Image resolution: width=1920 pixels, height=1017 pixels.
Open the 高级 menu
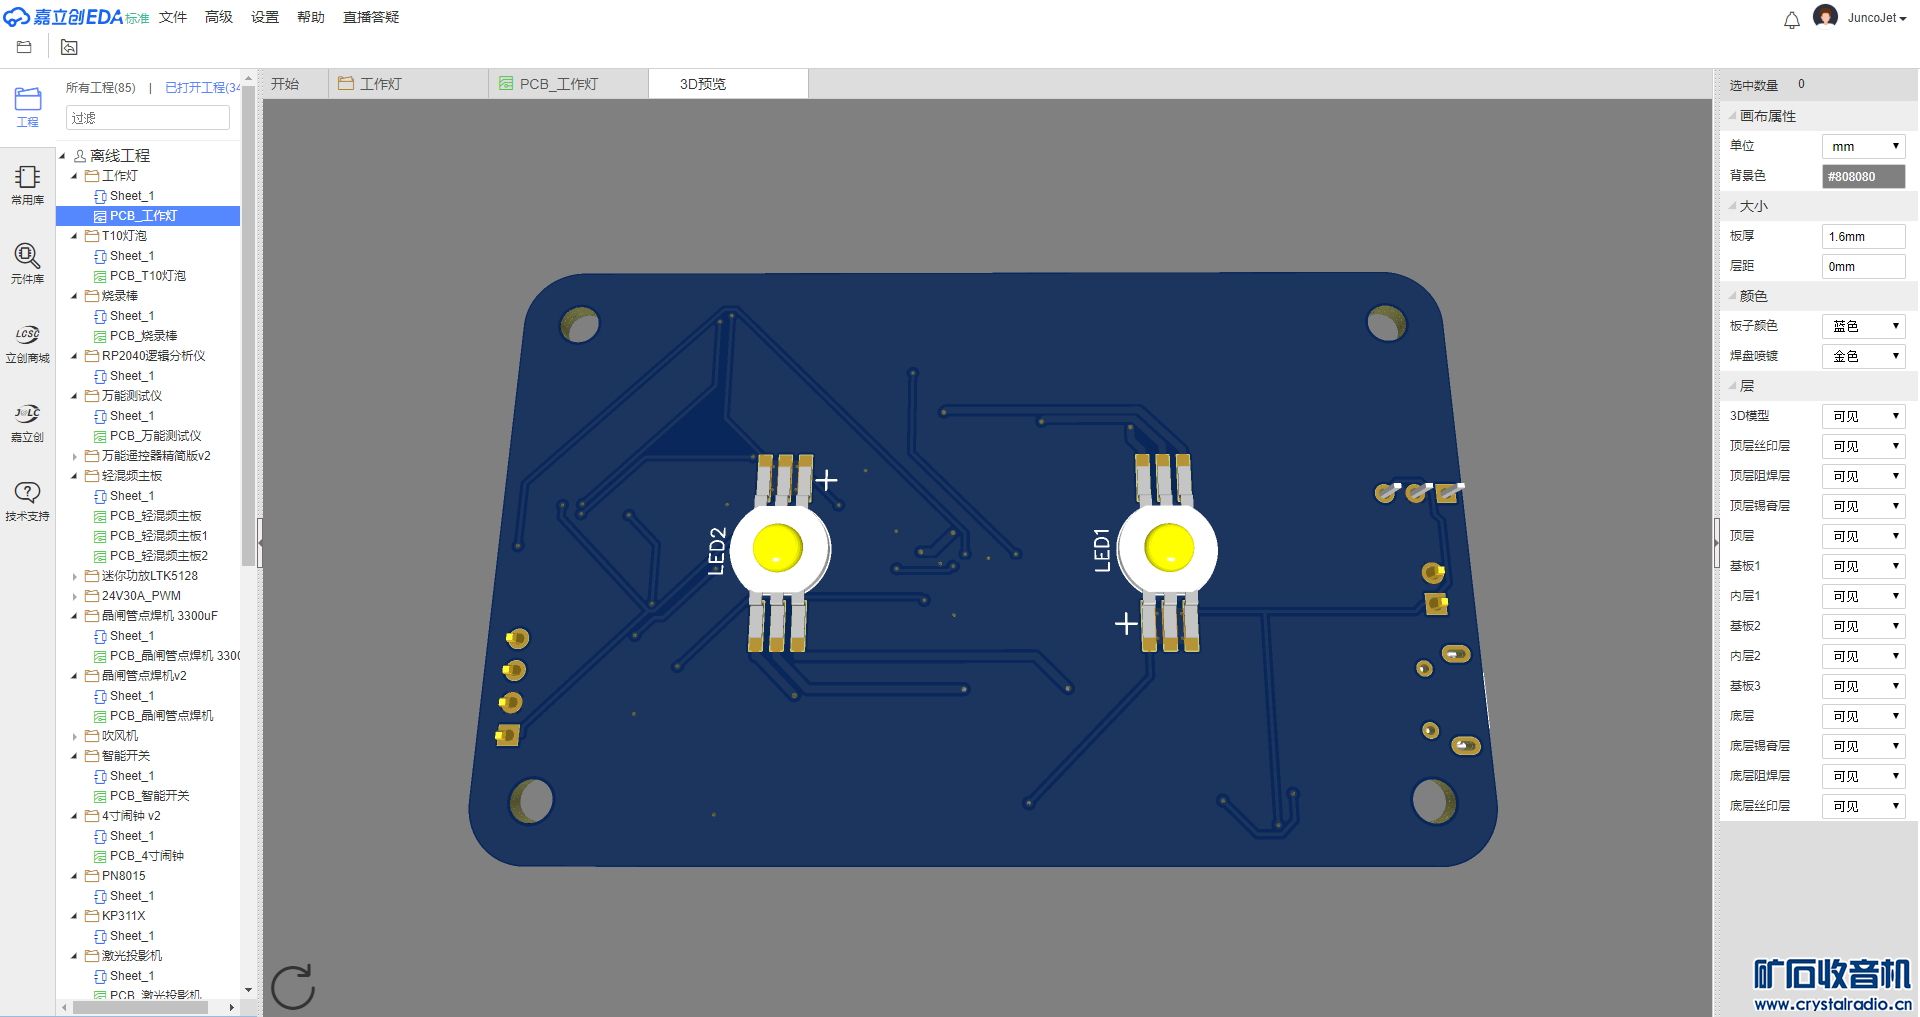click(219, 17)
